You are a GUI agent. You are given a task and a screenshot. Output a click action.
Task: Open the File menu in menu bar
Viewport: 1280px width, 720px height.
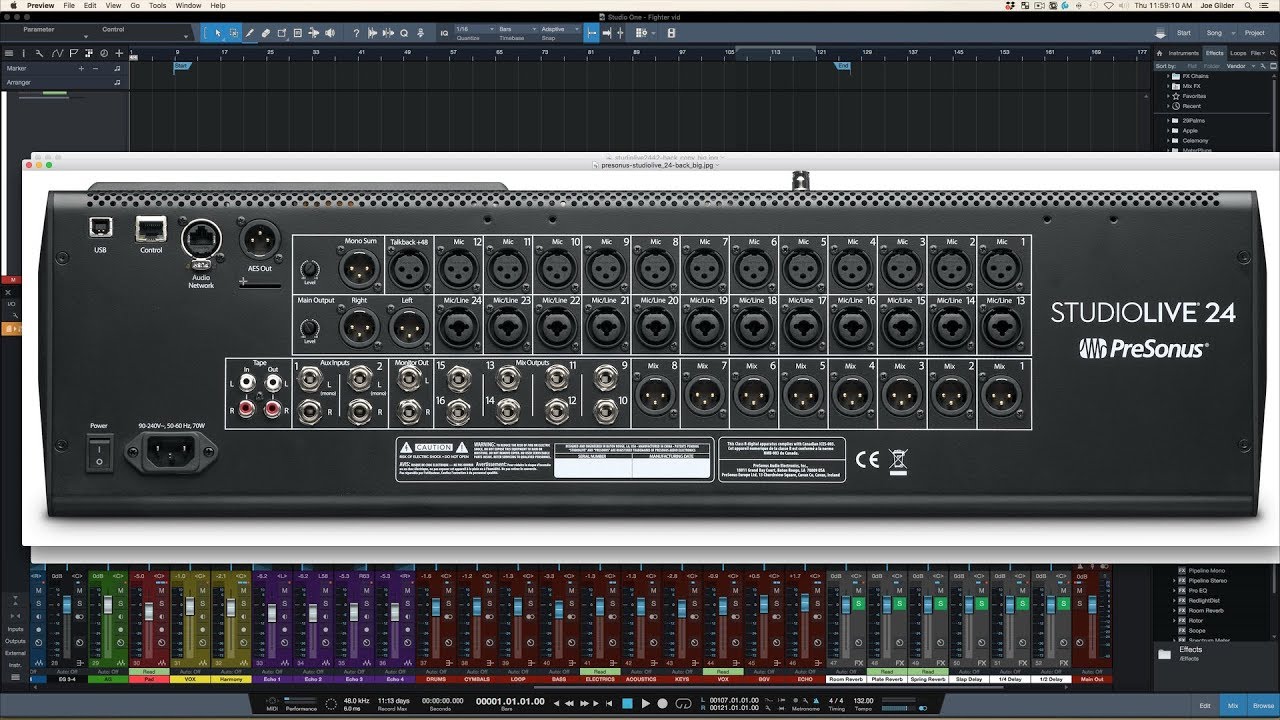click(69, 5)
